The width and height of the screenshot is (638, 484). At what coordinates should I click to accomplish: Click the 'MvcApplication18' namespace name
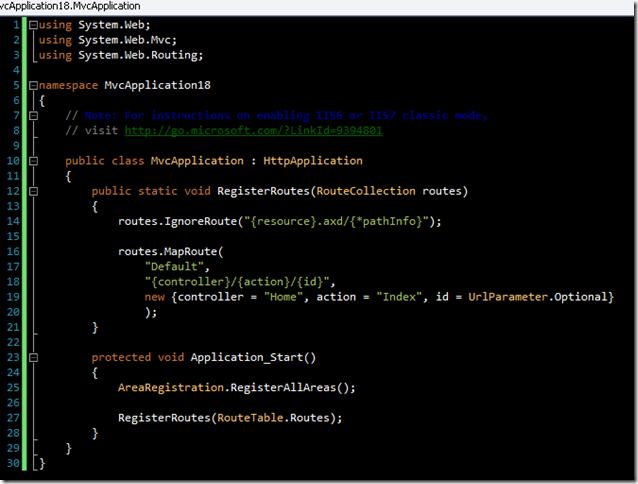157,85
